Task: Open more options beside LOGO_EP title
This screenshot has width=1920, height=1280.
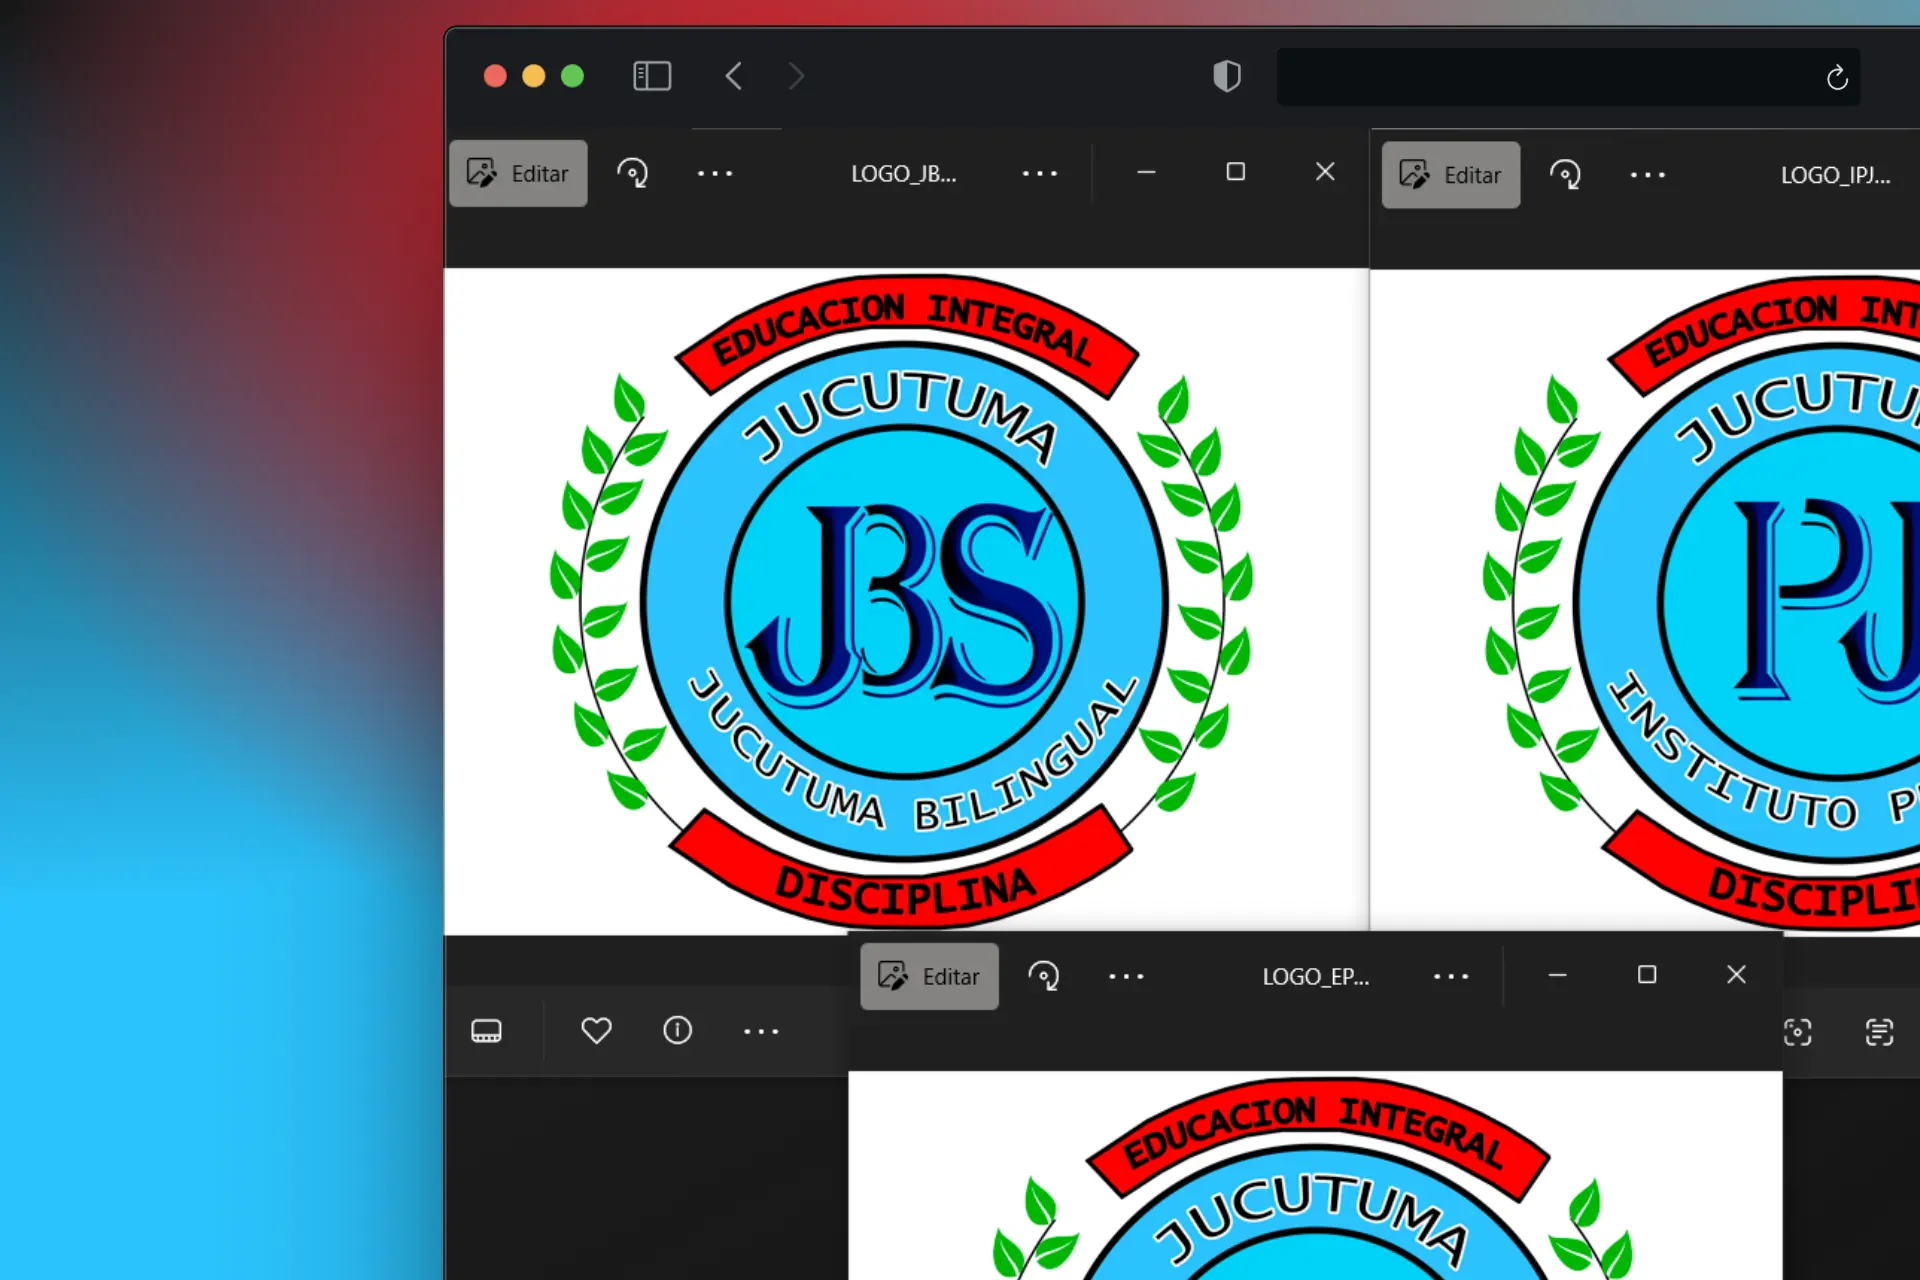Action: [1451, 976]
